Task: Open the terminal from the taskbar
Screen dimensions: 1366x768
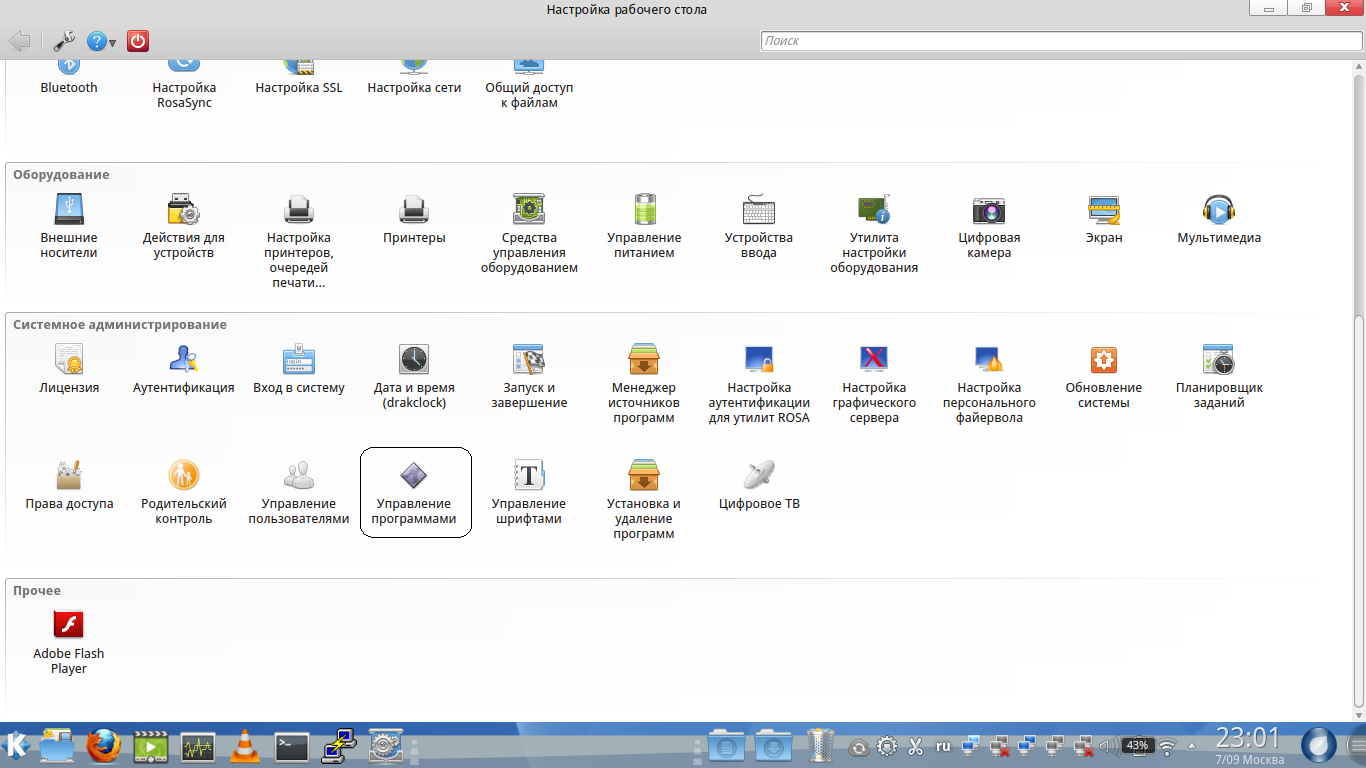Action: 291,746
